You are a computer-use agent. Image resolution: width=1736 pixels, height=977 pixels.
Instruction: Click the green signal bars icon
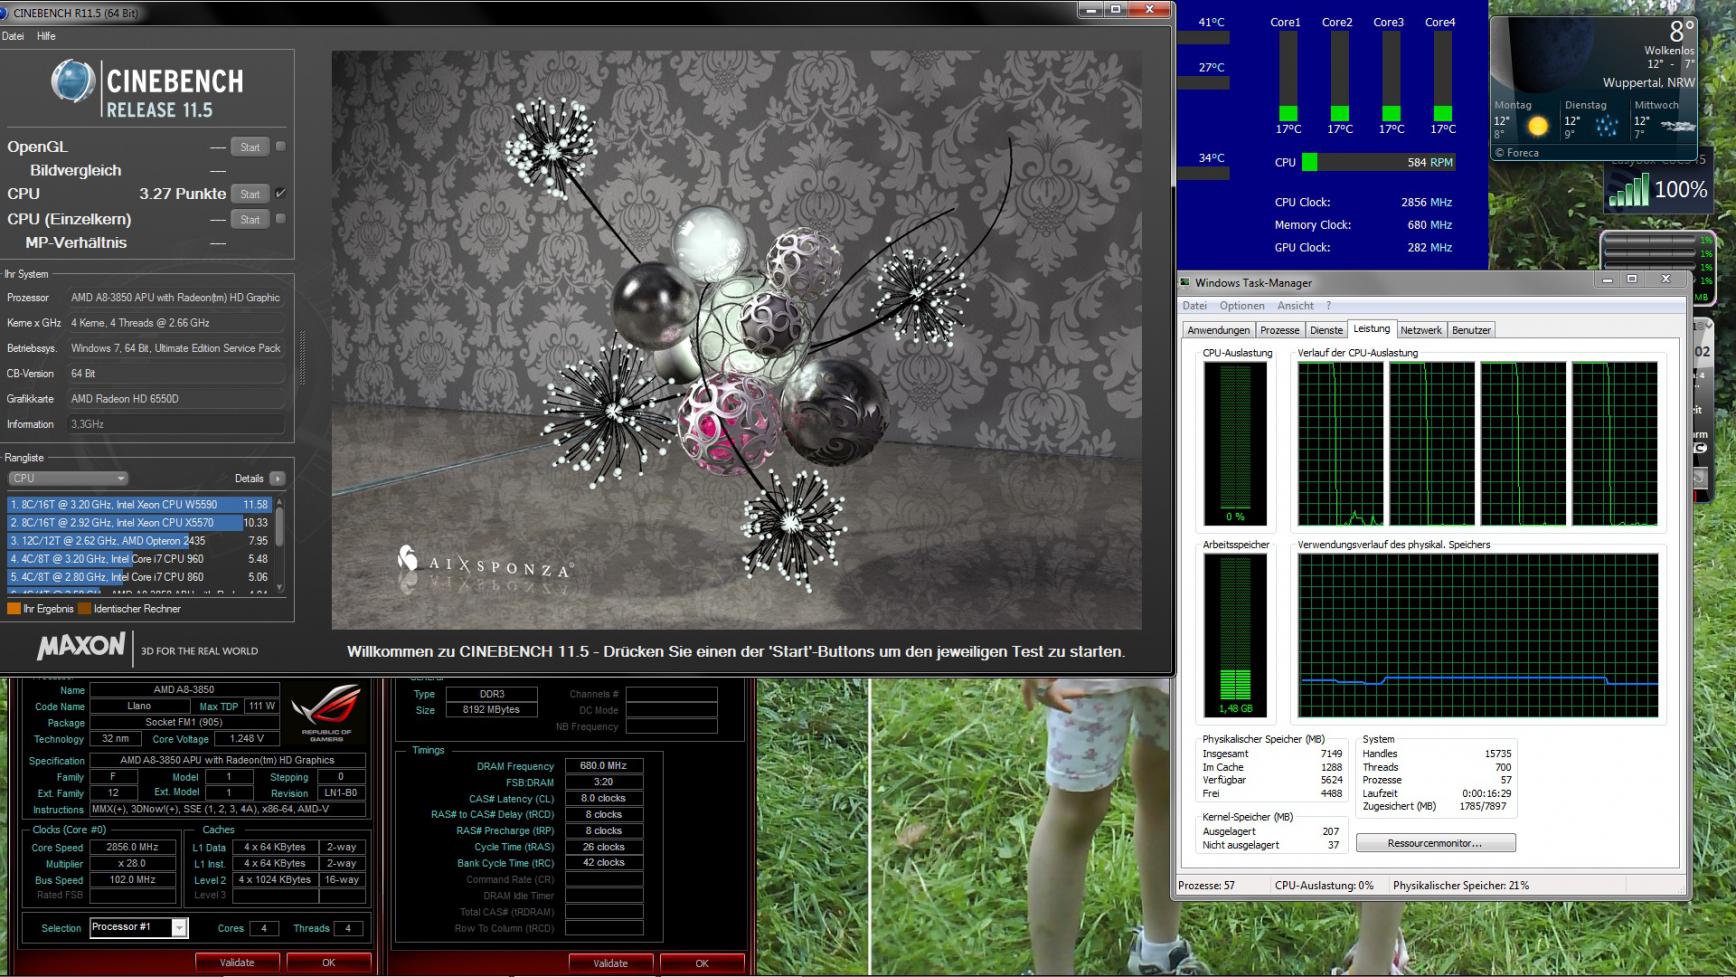(1628, 190)
